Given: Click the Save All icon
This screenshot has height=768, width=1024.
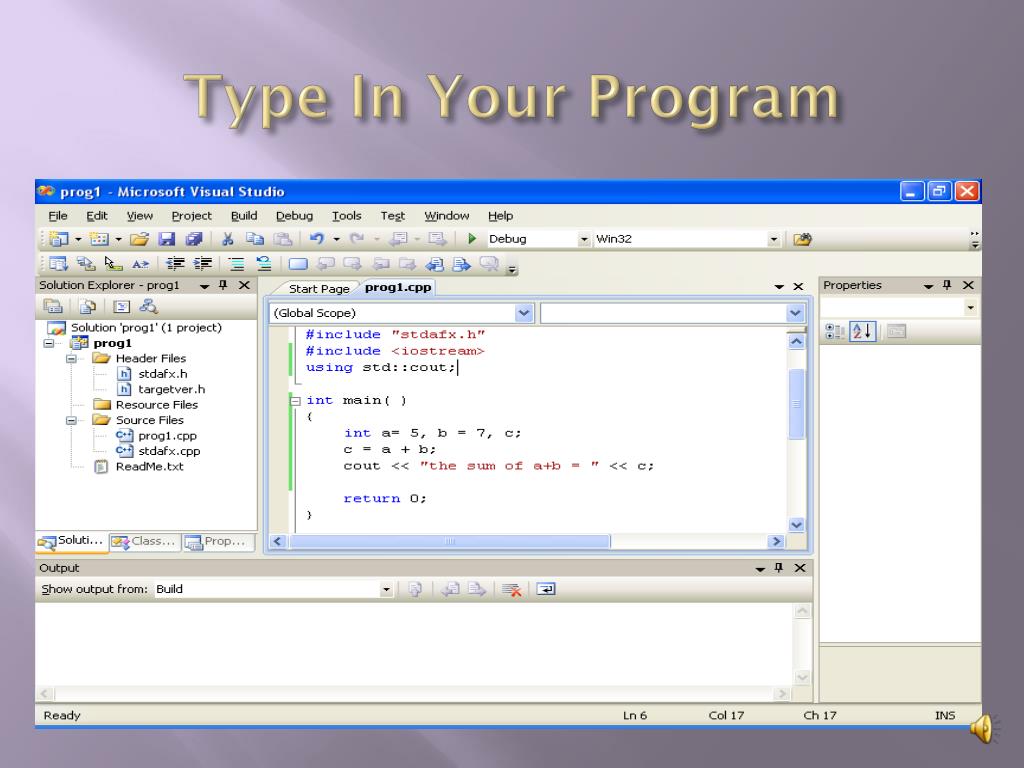Looking at the screenshot, I should pos(194,239).
